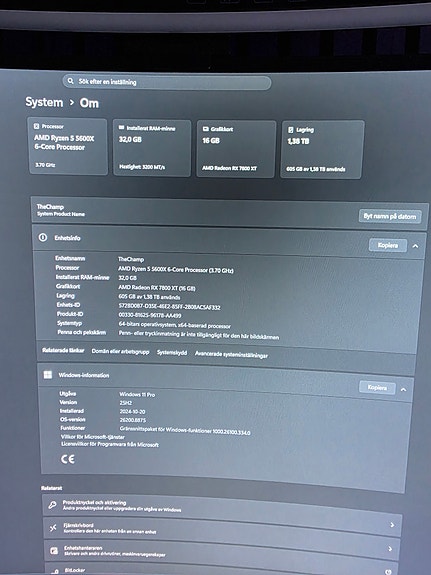Click the Version value 25H2
The image size is (431, 575).
pos(126,403)
